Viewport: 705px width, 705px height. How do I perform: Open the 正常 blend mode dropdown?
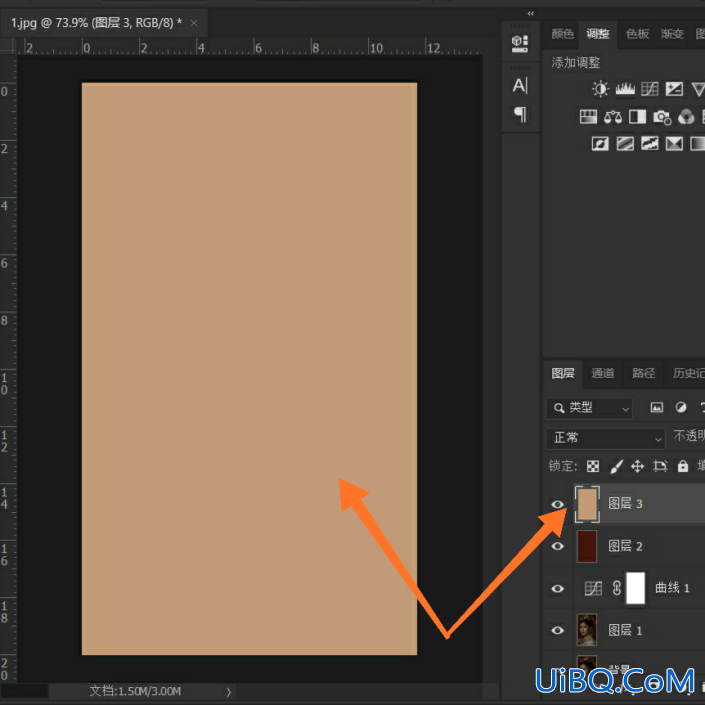coord(606,438)
